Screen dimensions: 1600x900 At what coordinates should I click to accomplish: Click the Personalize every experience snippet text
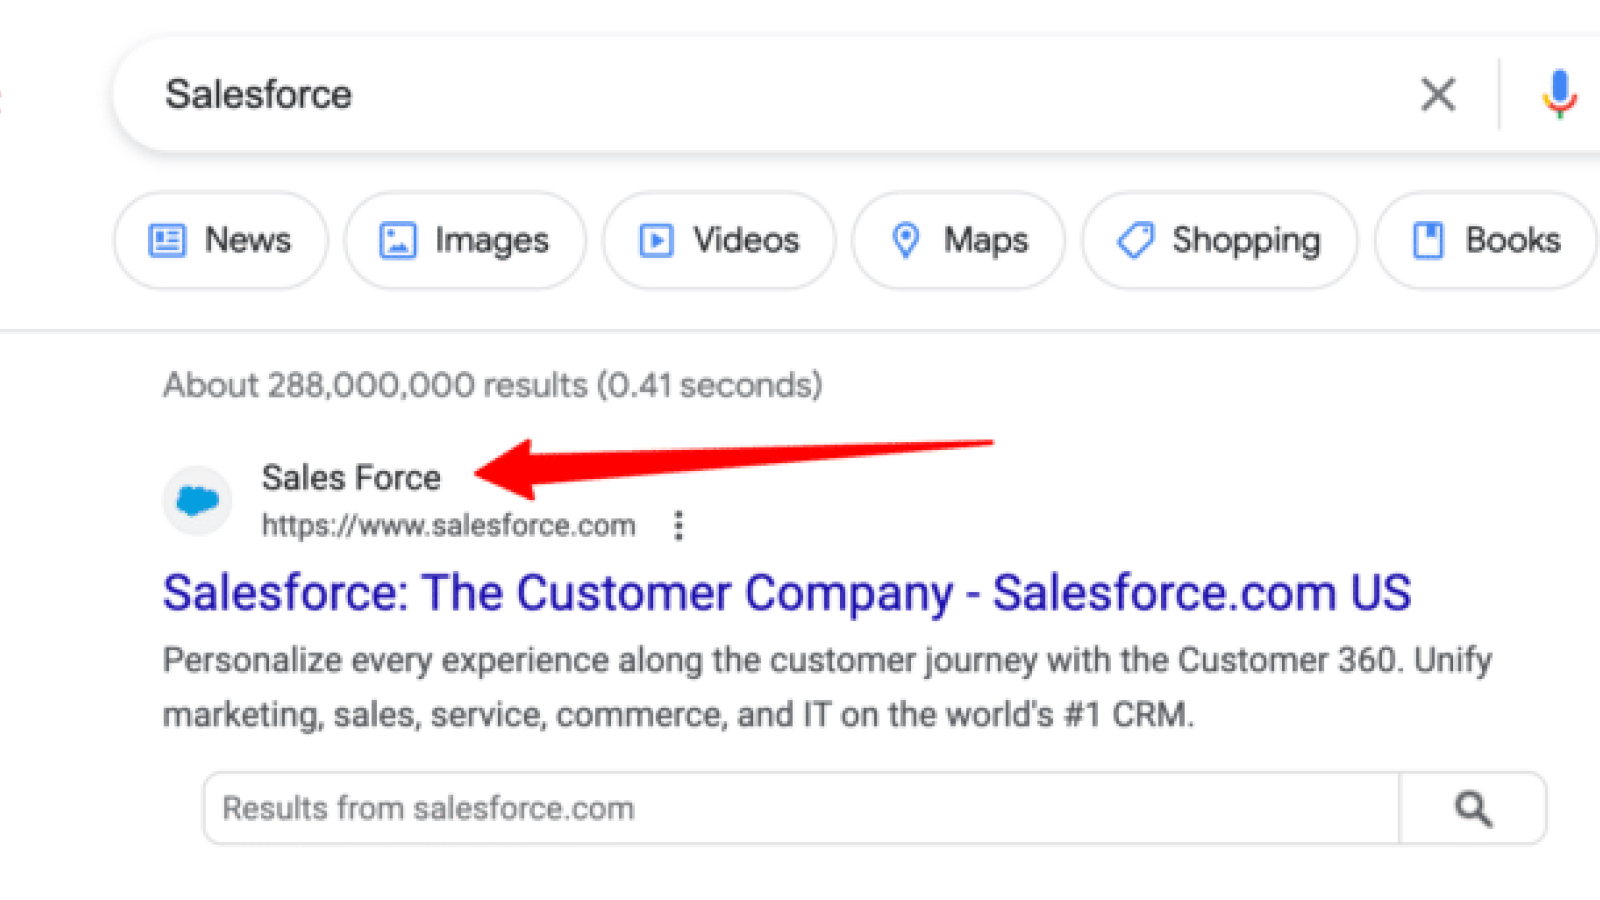point(827,687)
